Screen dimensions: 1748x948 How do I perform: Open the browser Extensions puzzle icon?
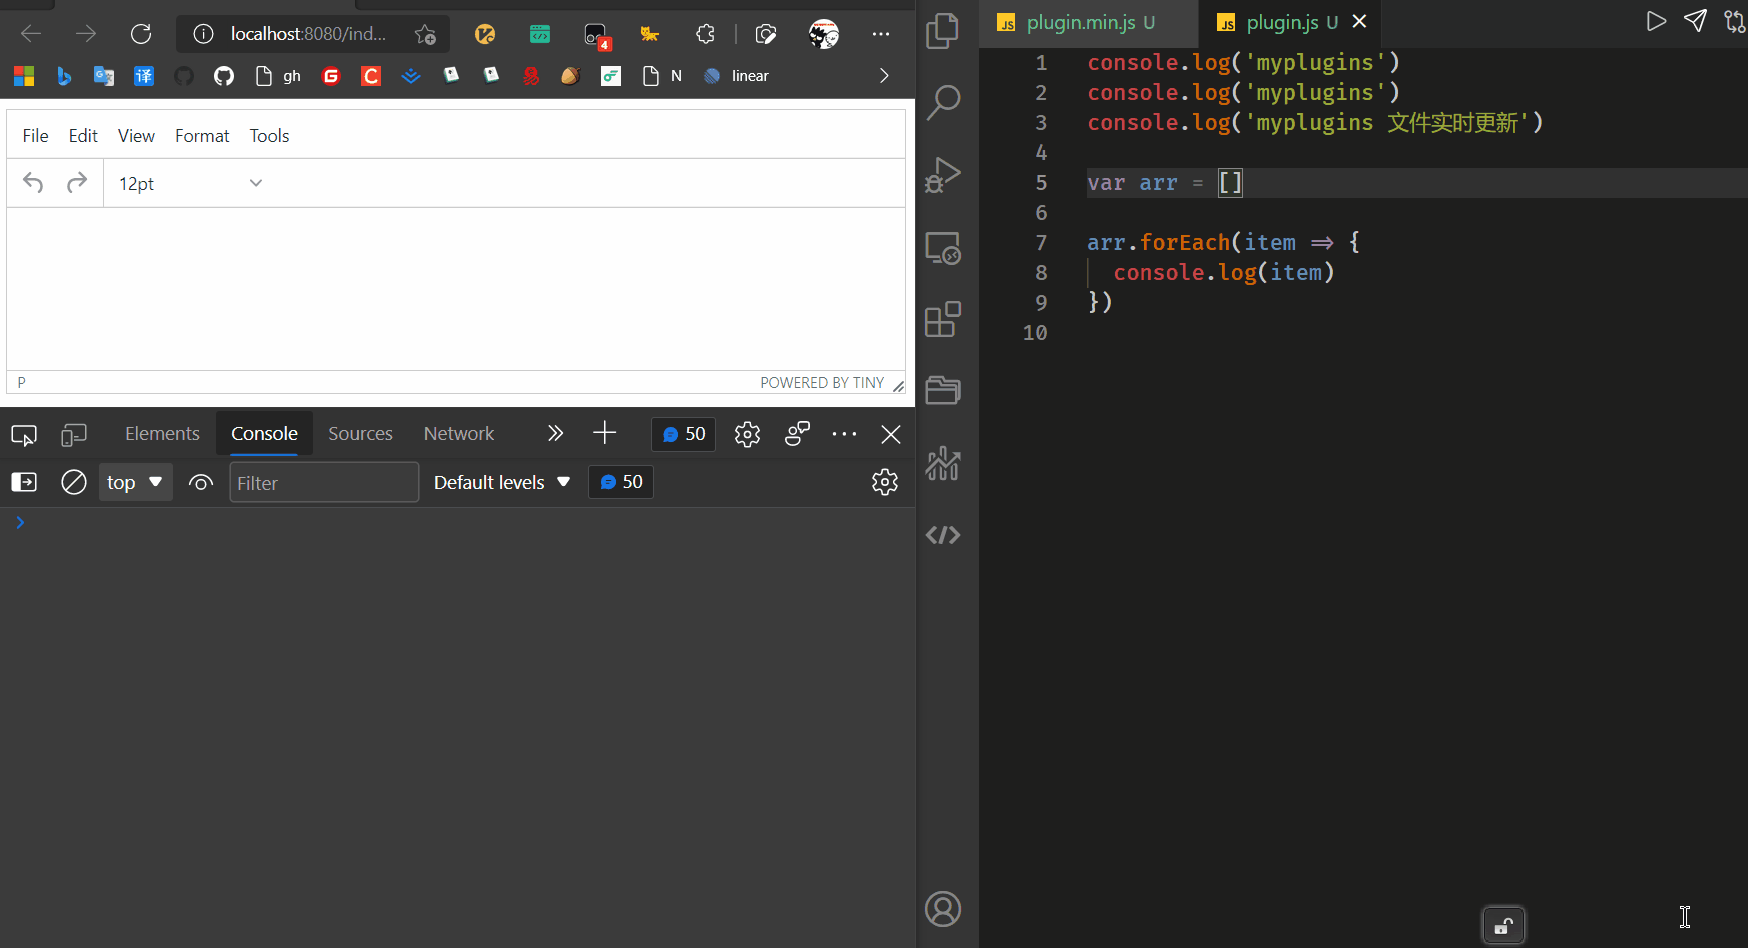[x=705, y=34]
